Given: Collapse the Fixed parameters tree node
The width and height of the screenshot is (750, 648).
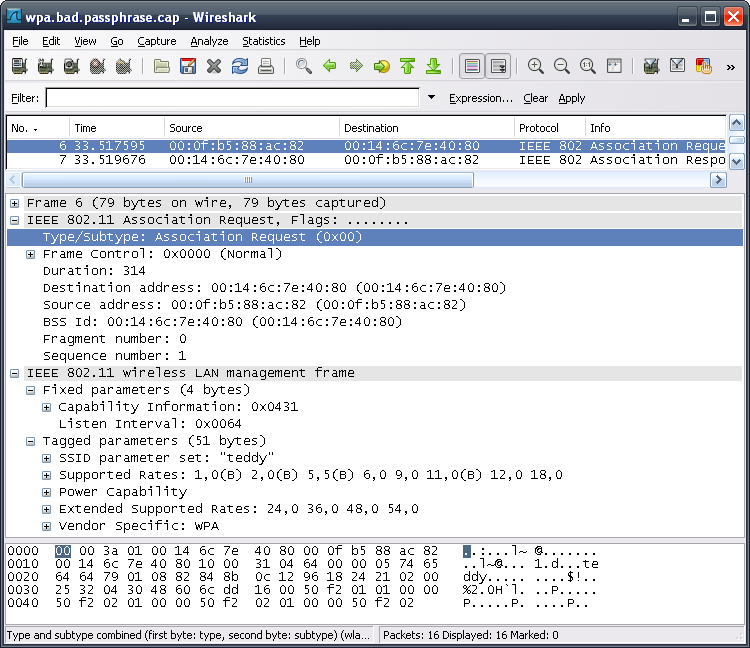Looking at the screenshot, I should coord(31,390).
